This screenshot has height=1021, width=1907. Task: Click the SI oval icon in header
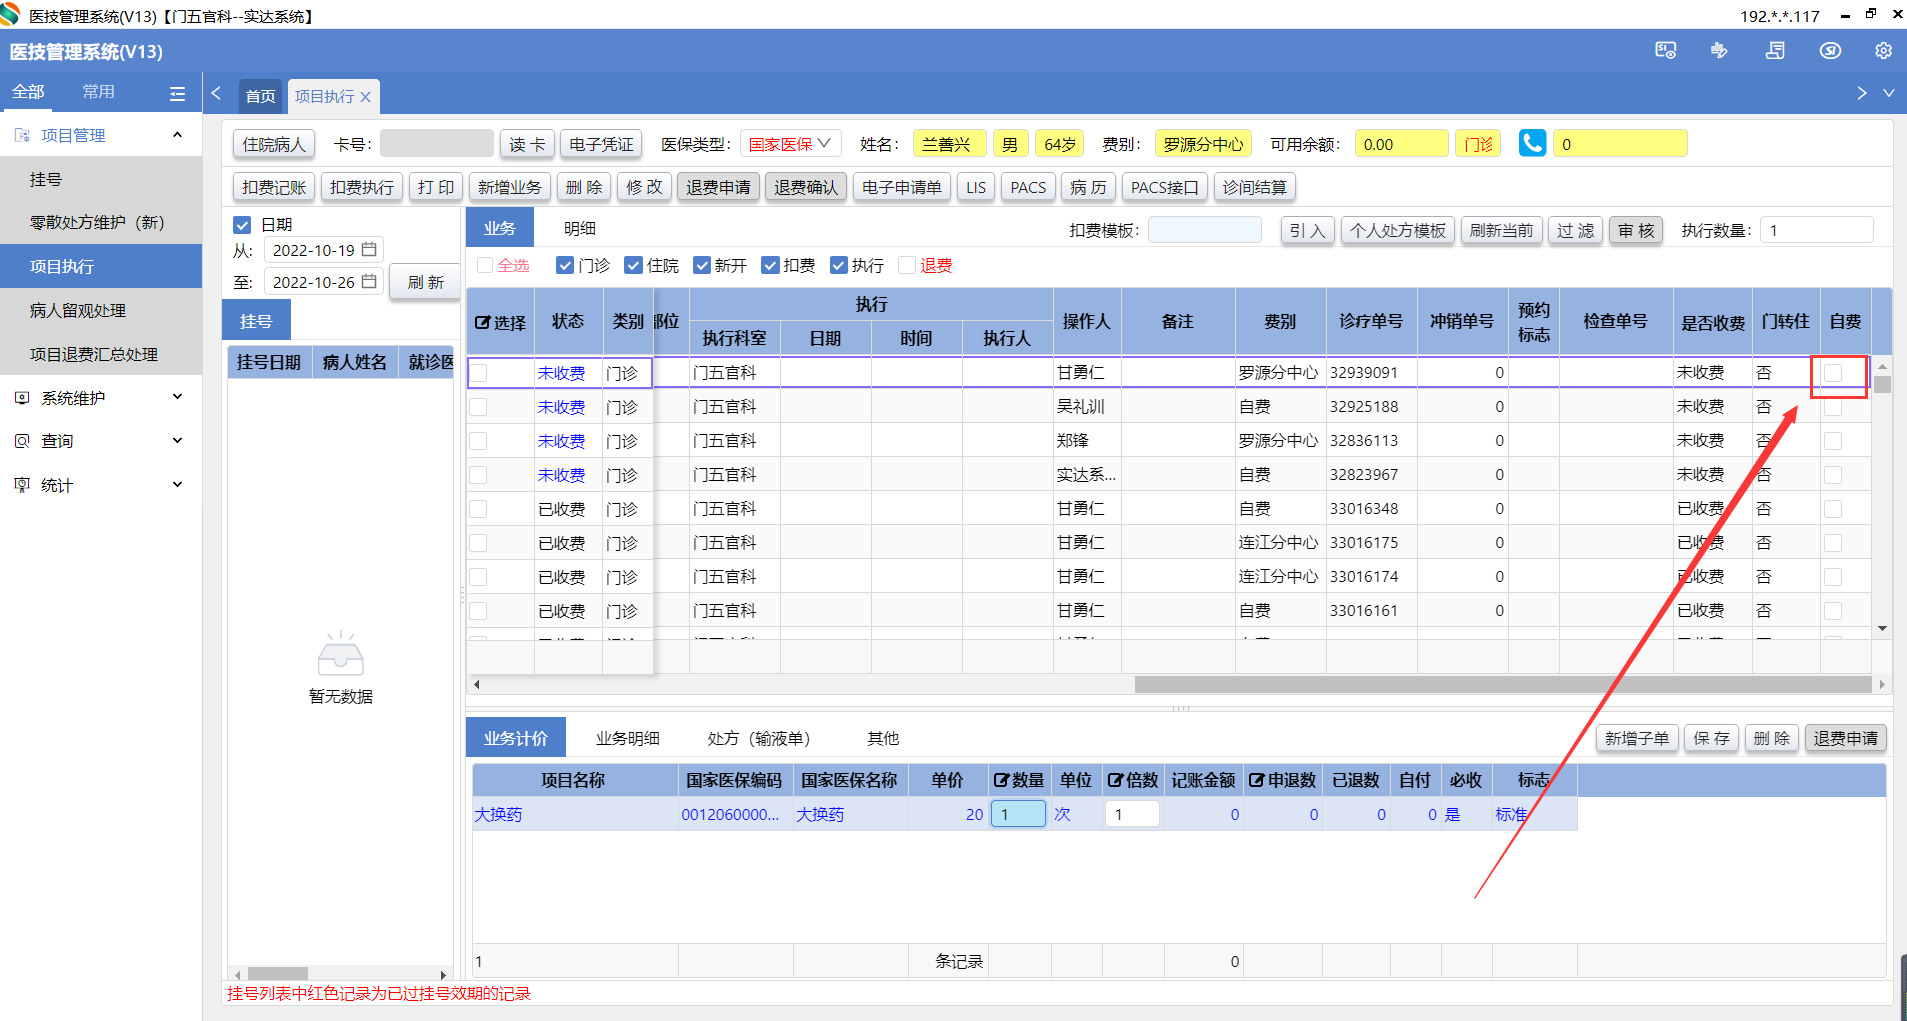pos(1830,51)
